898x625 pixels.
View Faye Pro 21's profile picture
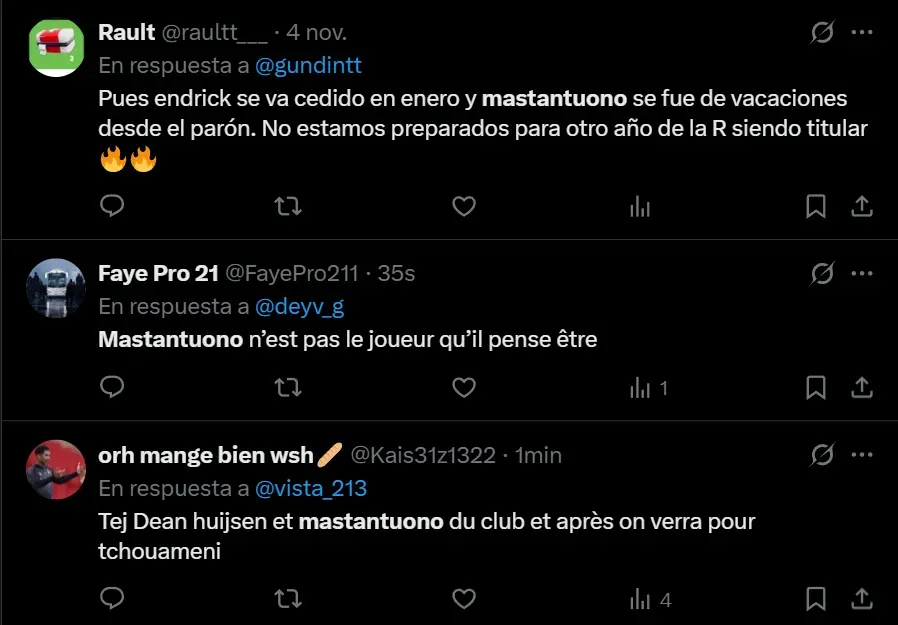click(56, 288)
